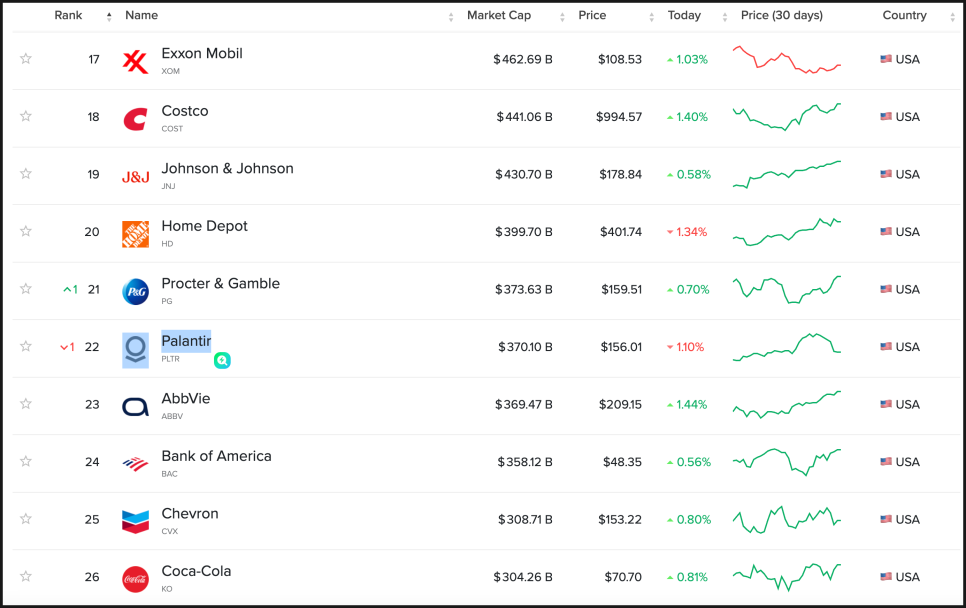The height and width of the screenshot is (608, 966).
Task: Click the $70.70 Coca-Cola price
Action: (623, 577)
